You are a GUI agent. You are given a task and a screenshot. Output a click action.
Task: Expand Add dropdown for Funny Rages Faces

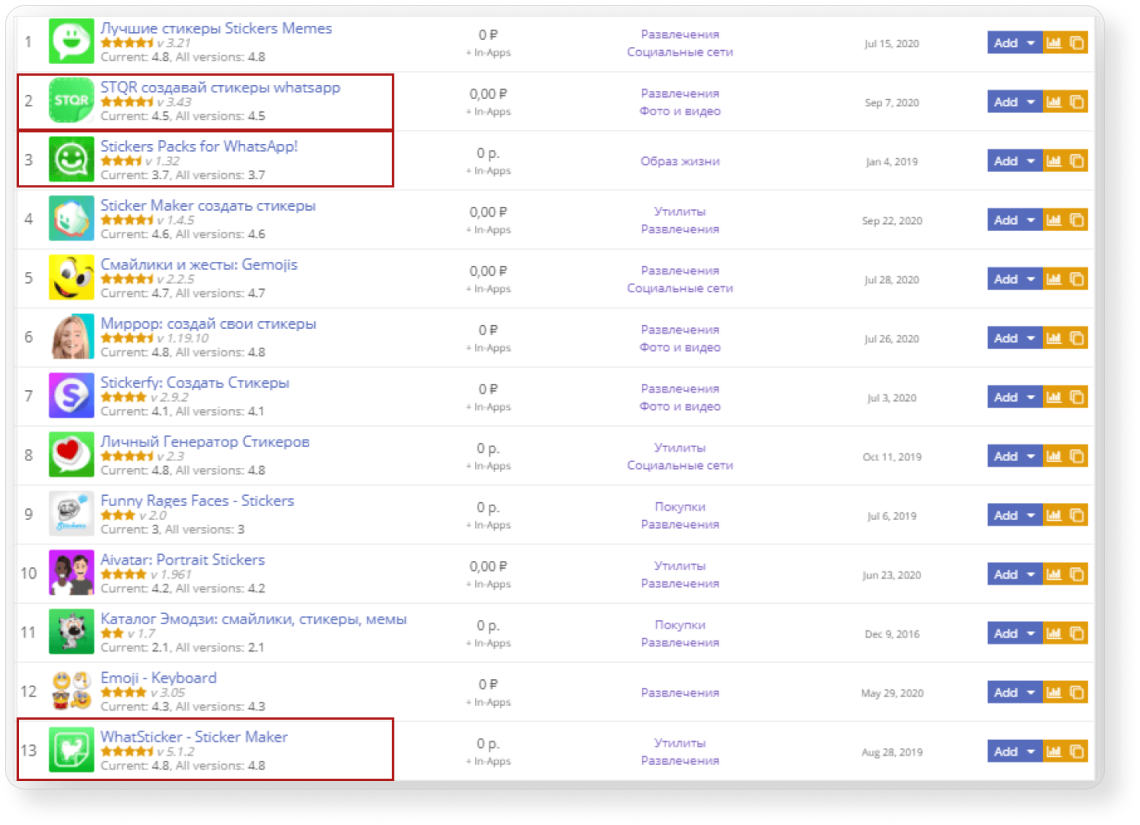(1031, 515)
